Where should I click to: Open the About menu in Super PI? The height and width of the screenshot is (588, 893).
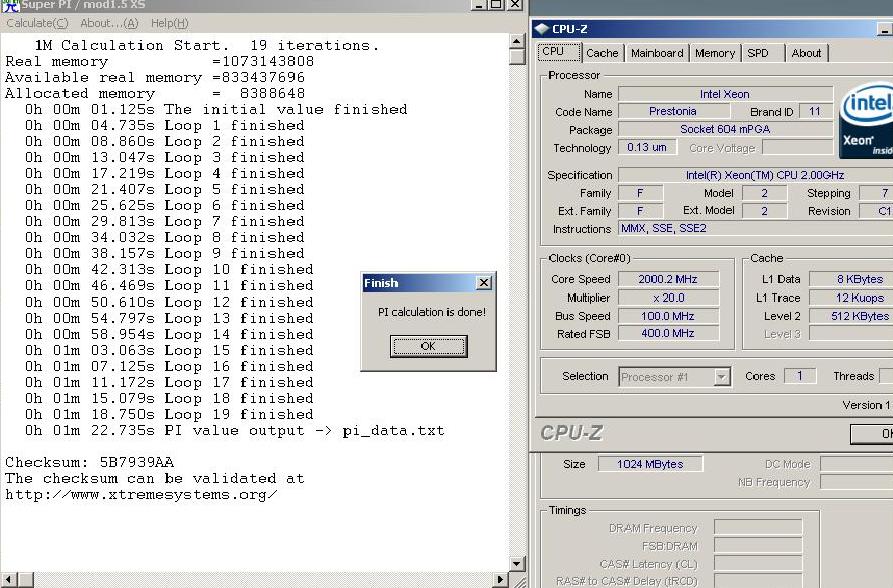coord(109,23)
